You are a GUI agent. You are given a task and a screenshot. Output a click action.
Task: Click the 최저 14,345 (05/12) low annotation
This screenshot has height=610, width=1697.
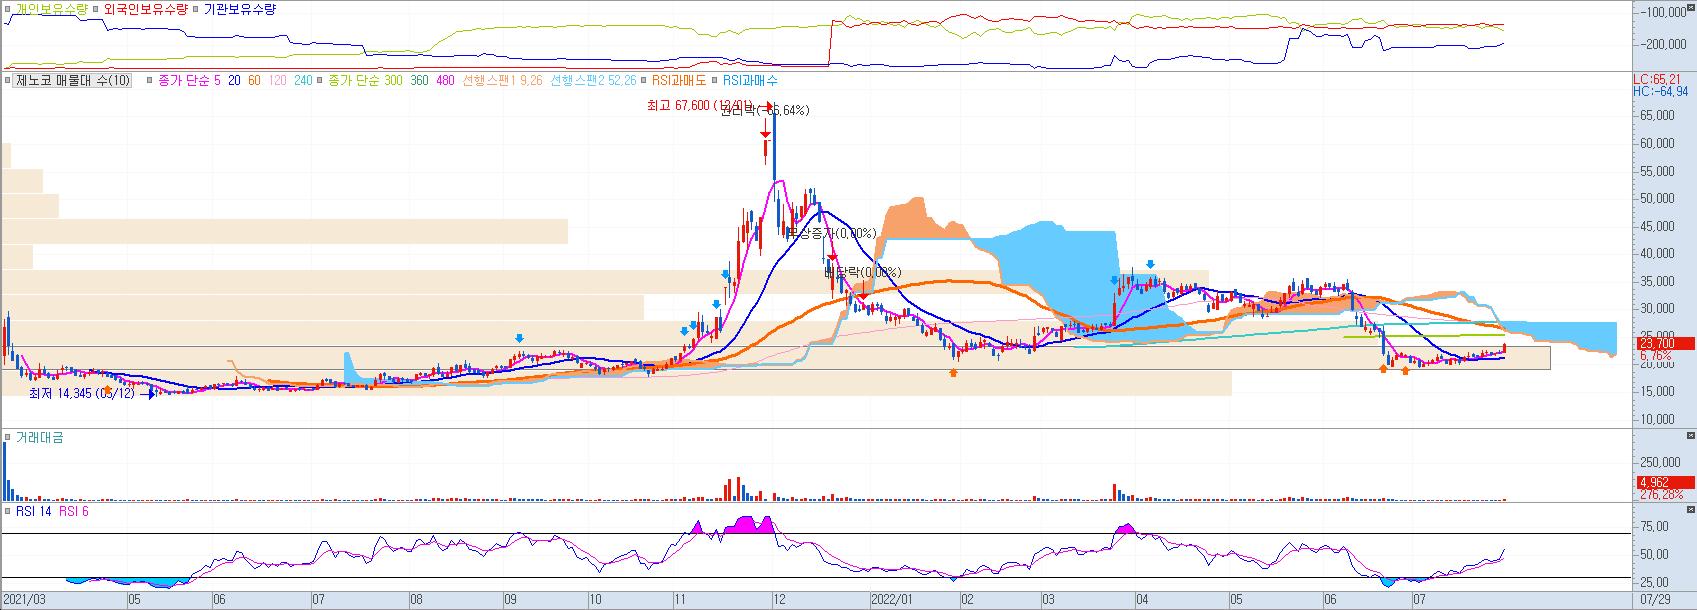81,394
